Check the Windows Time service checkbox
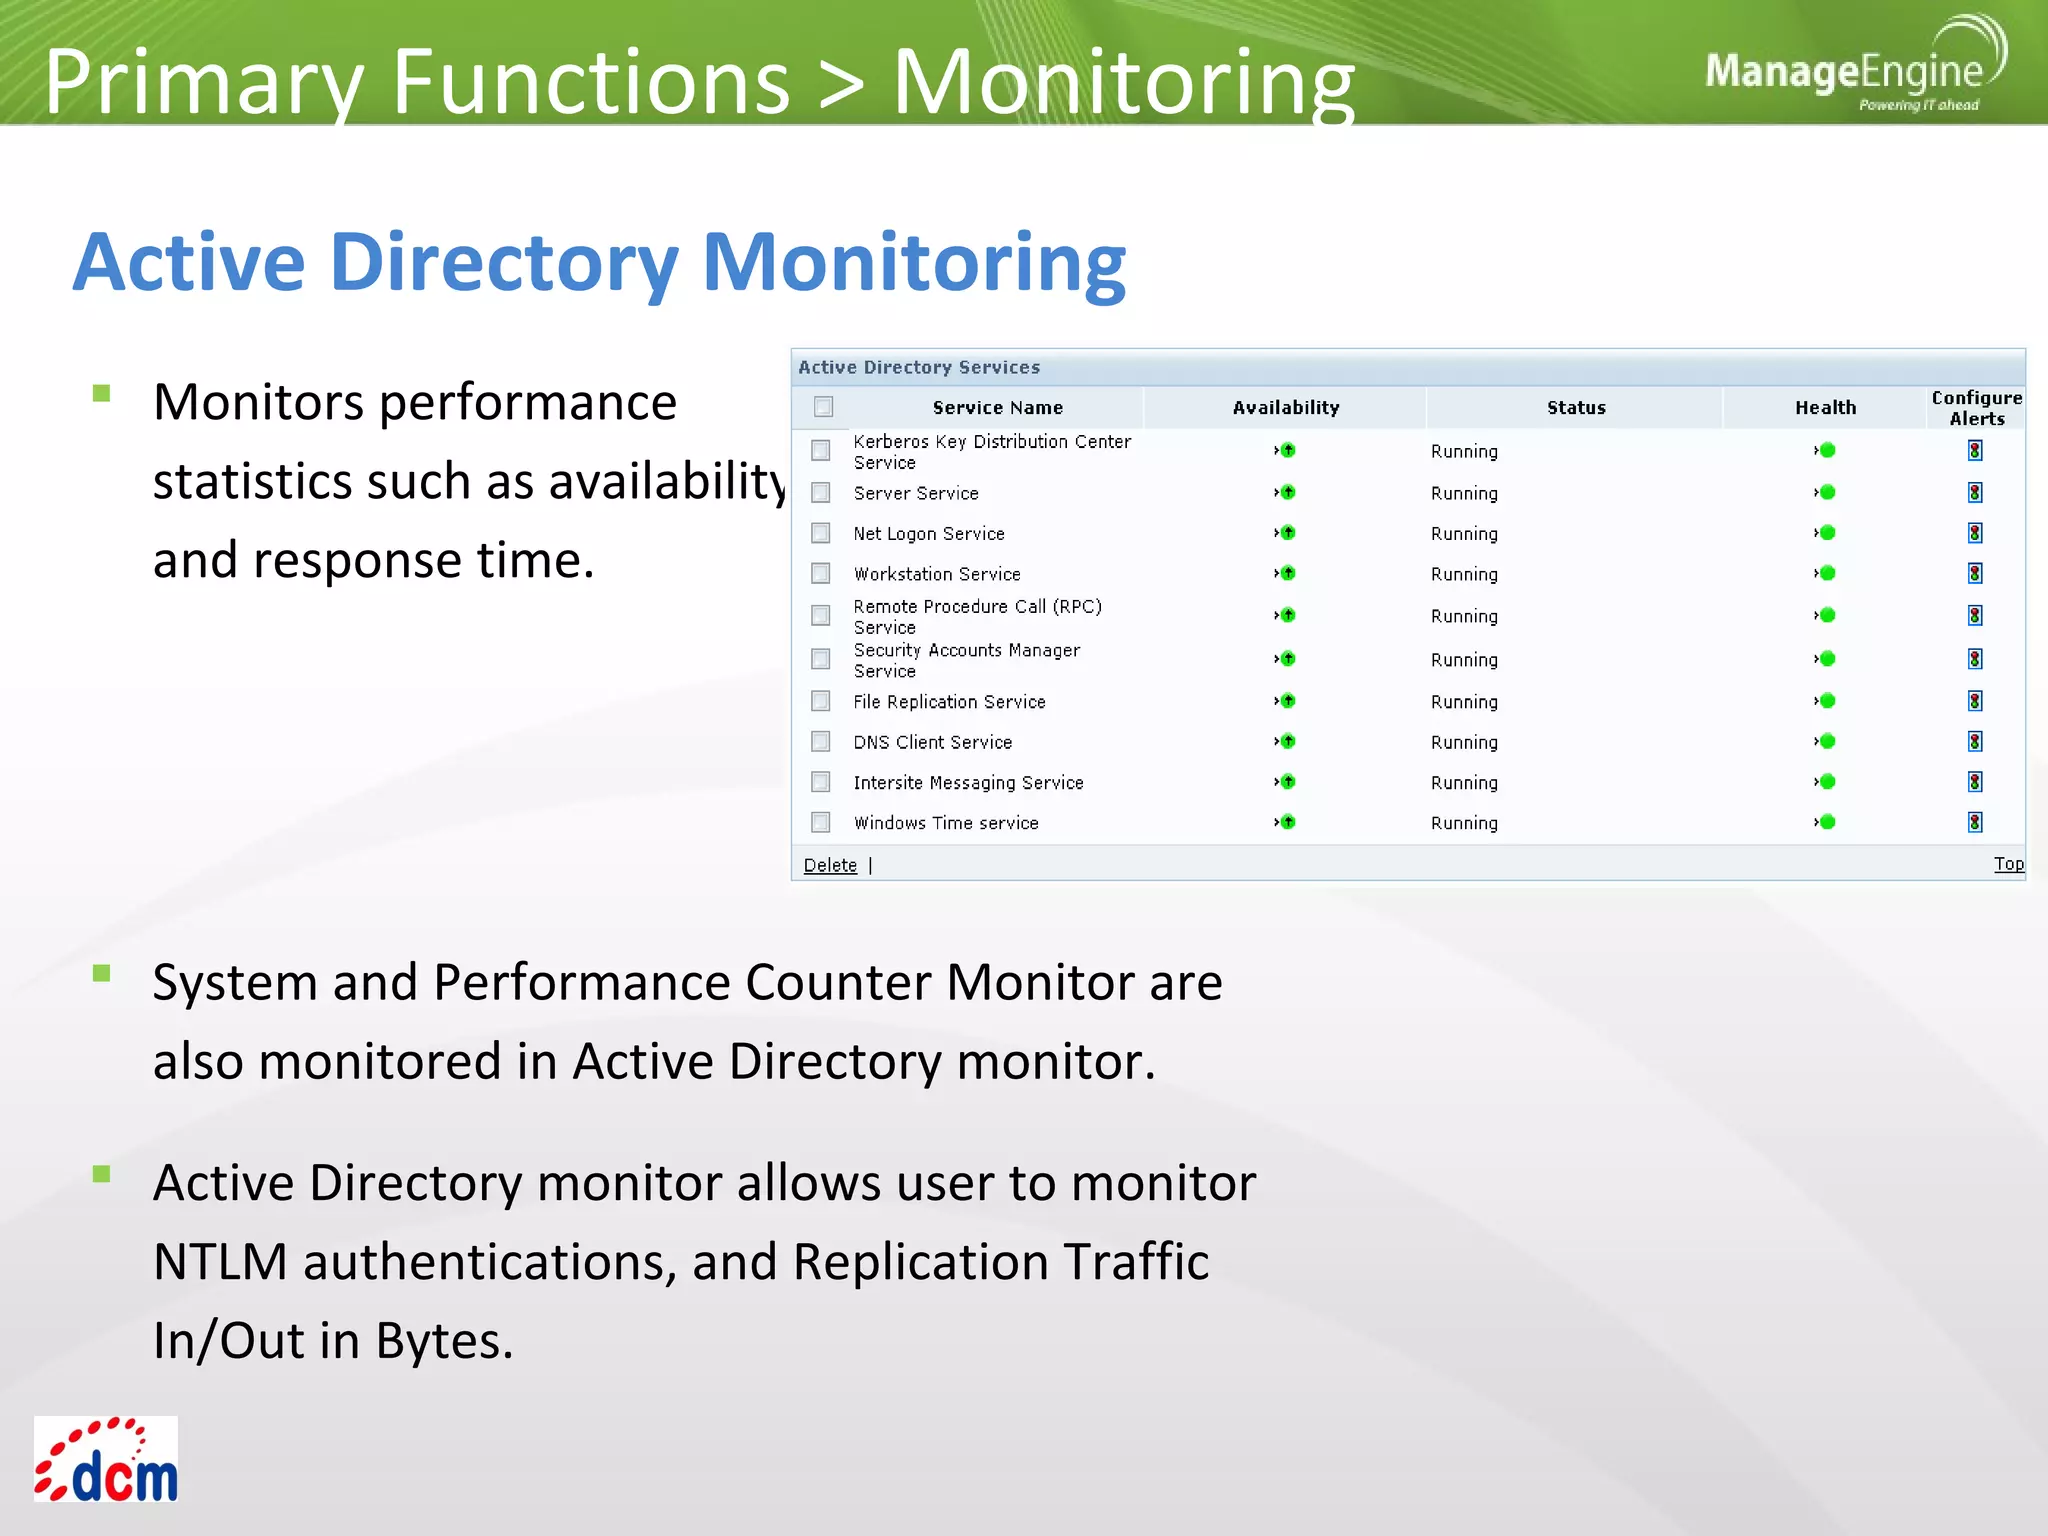 pyautogui.click(x=821, y=822)
